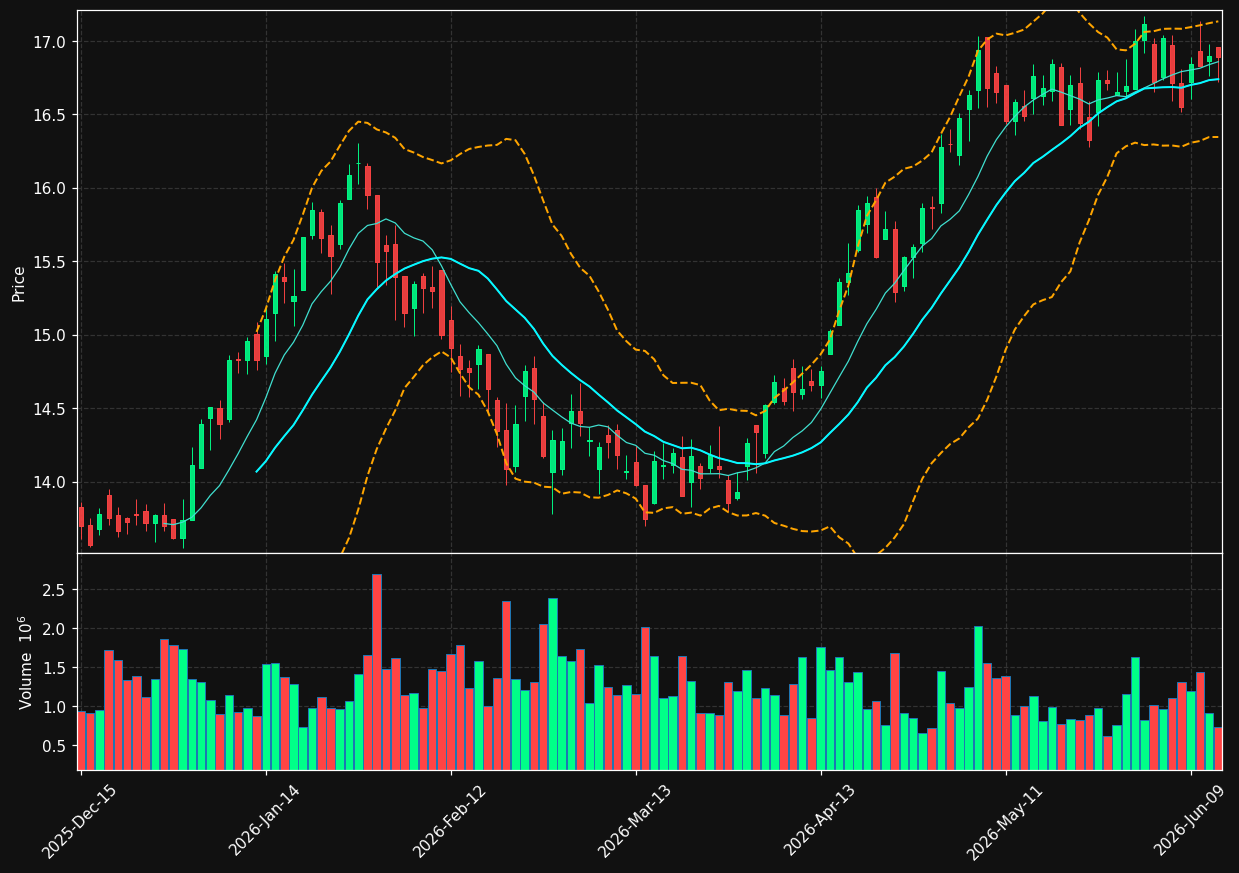Select the 2026-Jan-14 date label

[264, 821]
